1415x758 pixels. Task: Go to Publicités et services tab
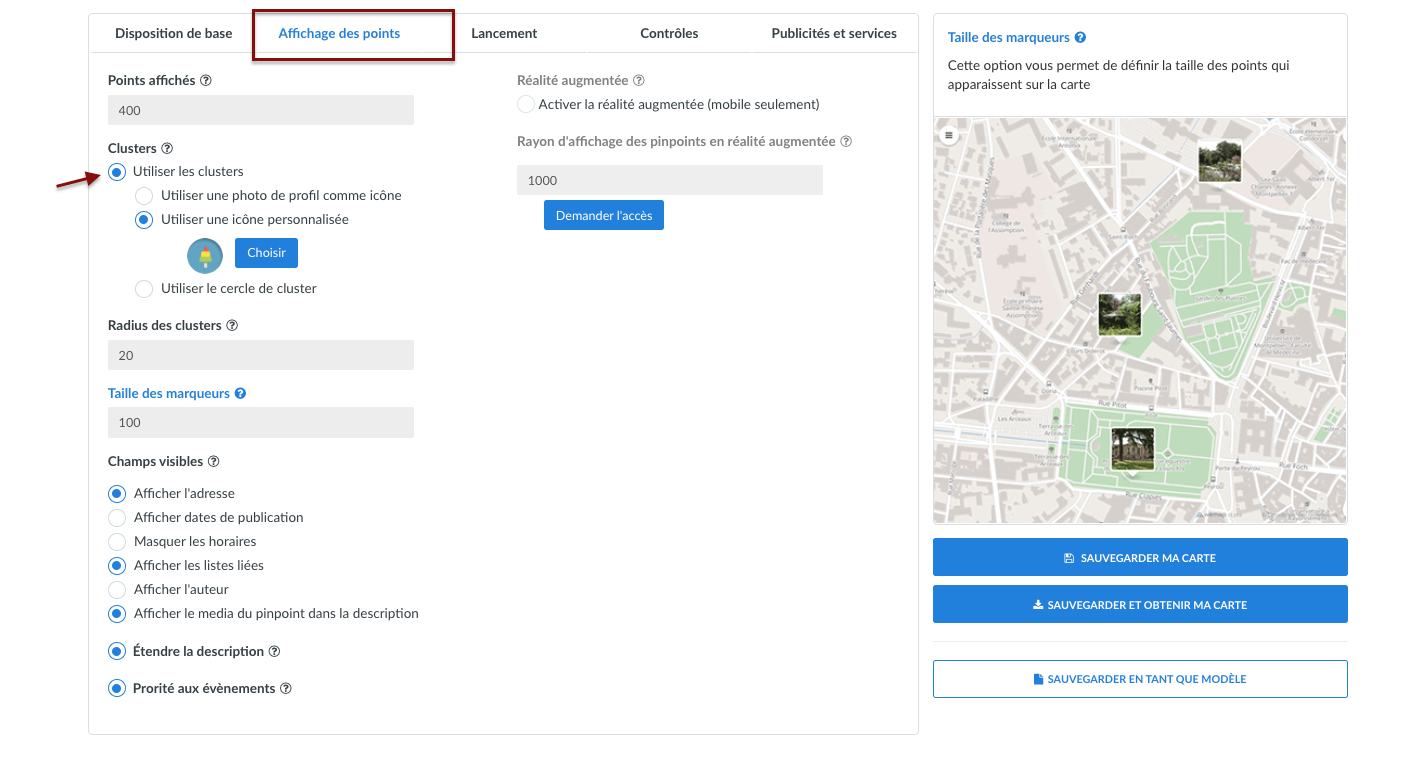point(834,34)
